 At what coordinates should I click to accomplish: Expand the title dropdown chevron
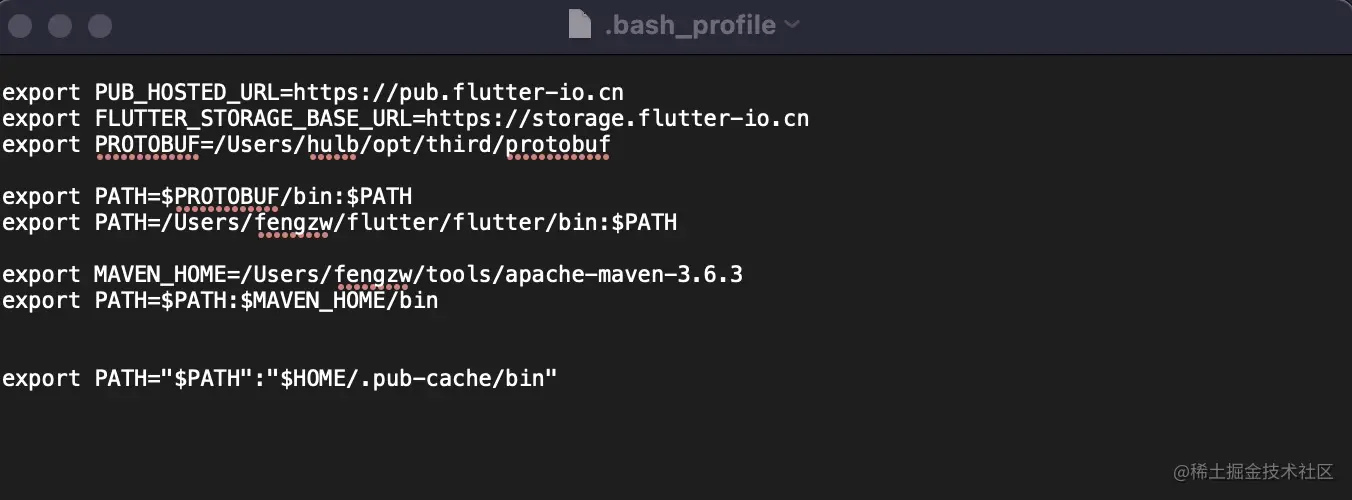pyautogui.click(x=792, y=25)
